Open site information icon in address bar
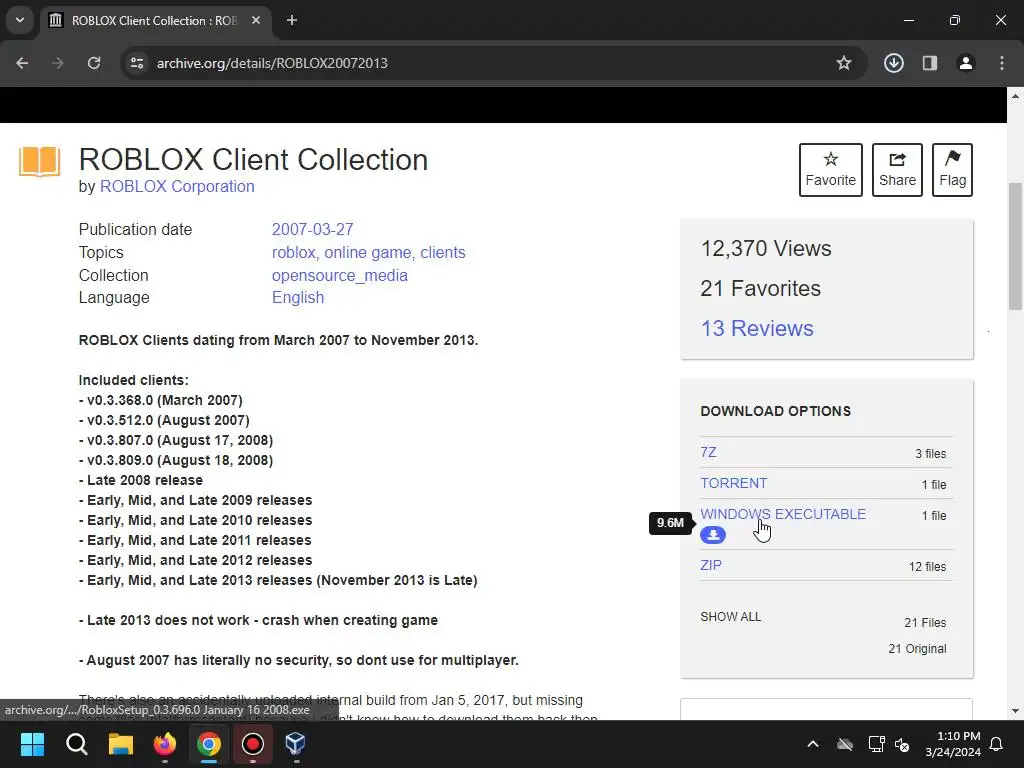 [137, 63]
